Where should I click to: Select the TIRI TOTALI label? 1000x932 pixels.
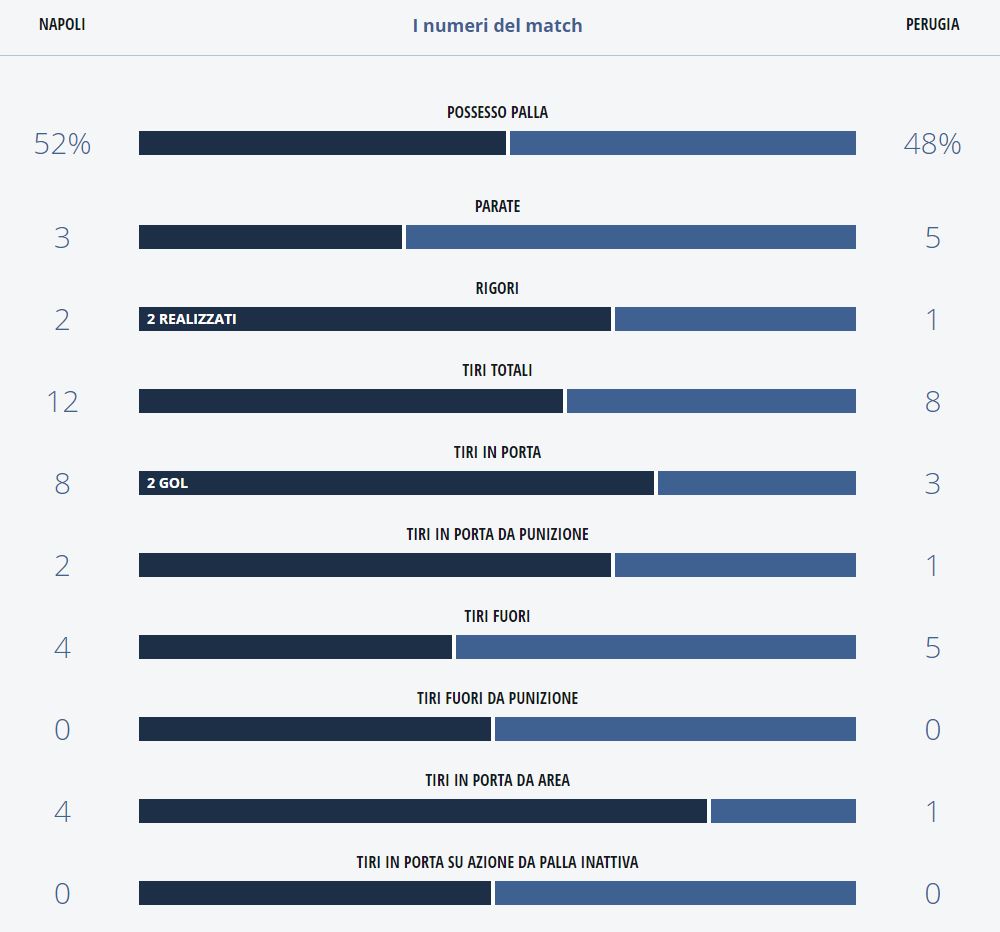pos(497,371)
